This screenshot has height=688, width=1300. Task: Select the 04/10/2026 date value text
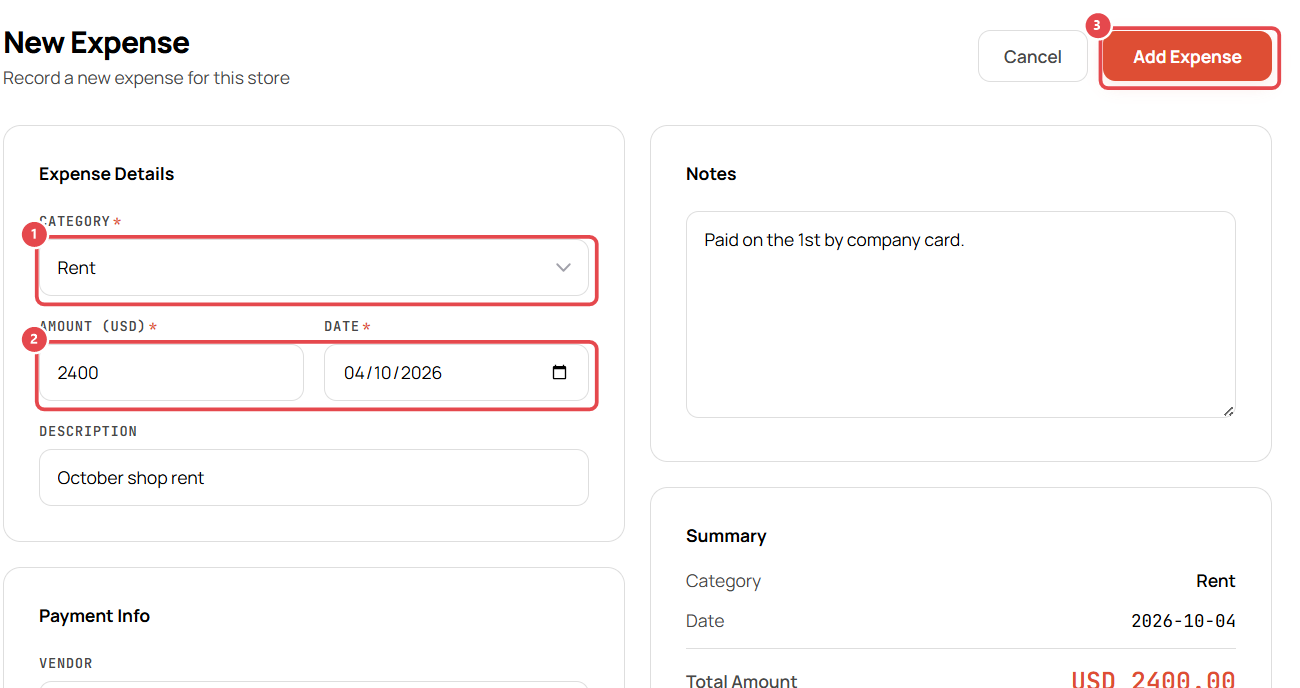point(393,373)
